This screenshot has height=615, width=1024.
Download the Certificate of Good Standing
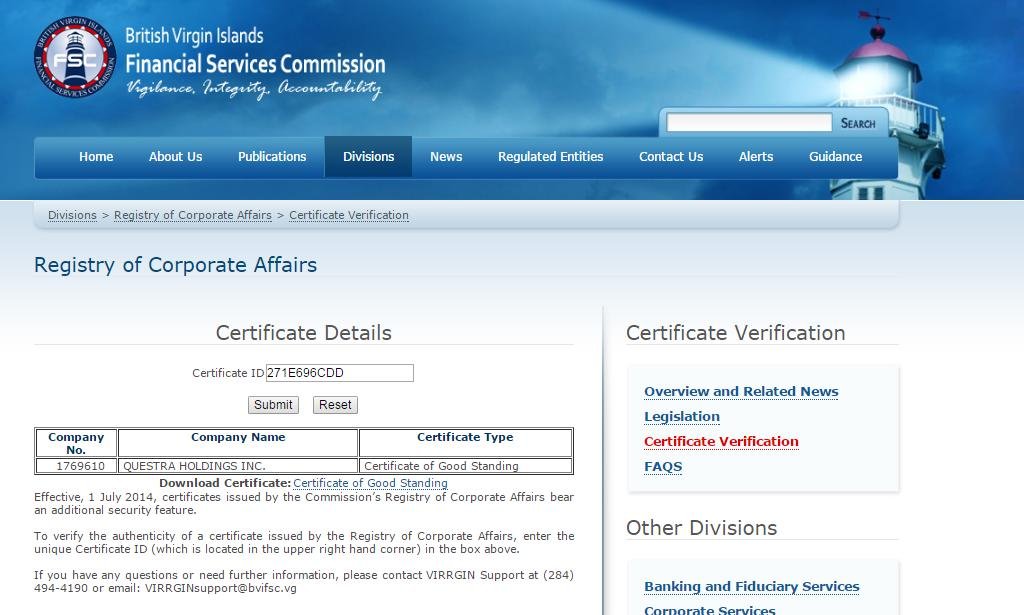(x=370, y=483)
